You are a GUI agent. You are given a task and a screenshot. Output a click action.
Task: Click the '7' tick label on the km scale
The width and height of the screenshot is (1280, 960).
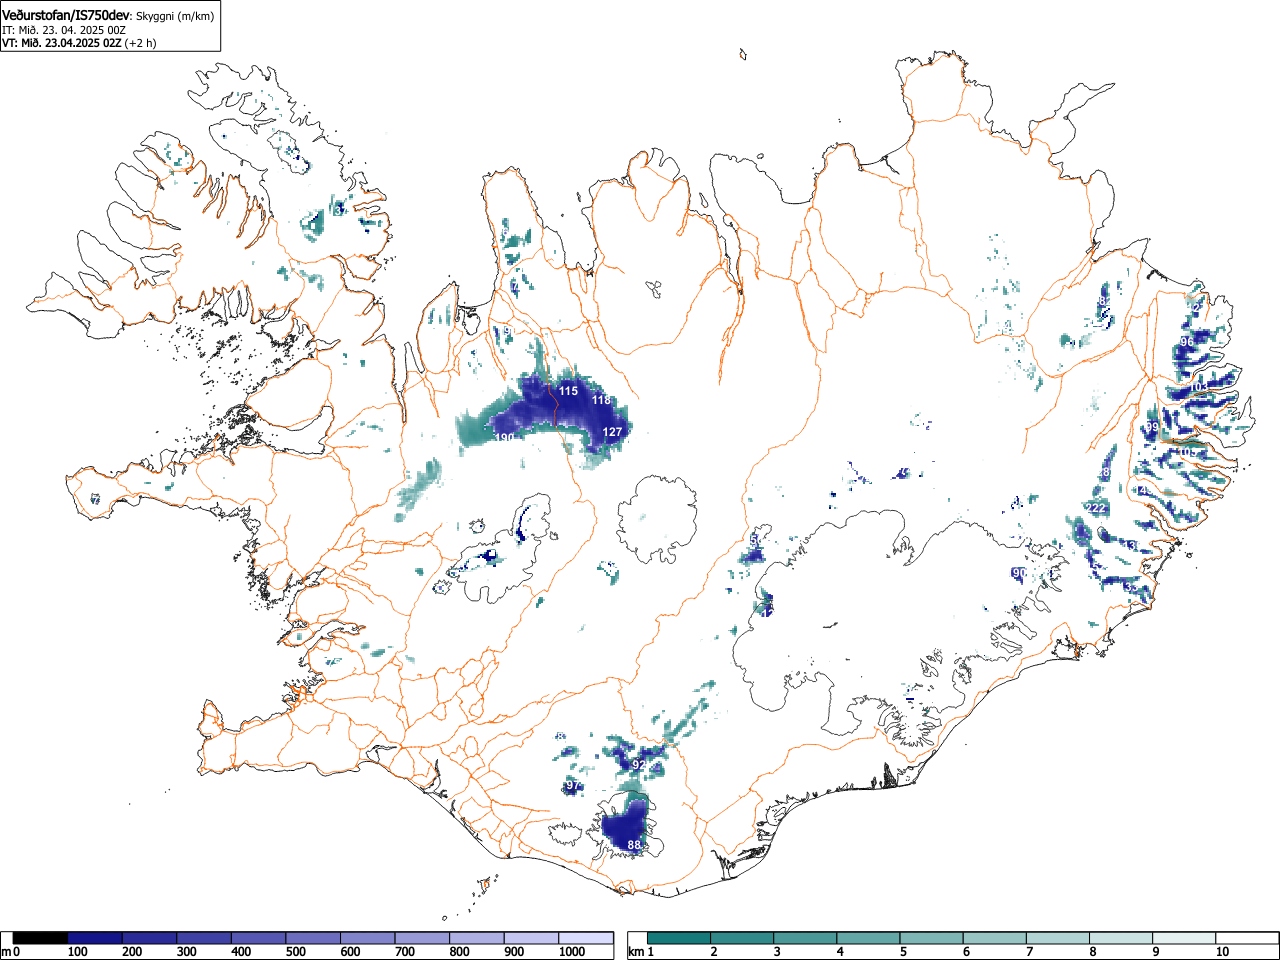click(1029, 952)
